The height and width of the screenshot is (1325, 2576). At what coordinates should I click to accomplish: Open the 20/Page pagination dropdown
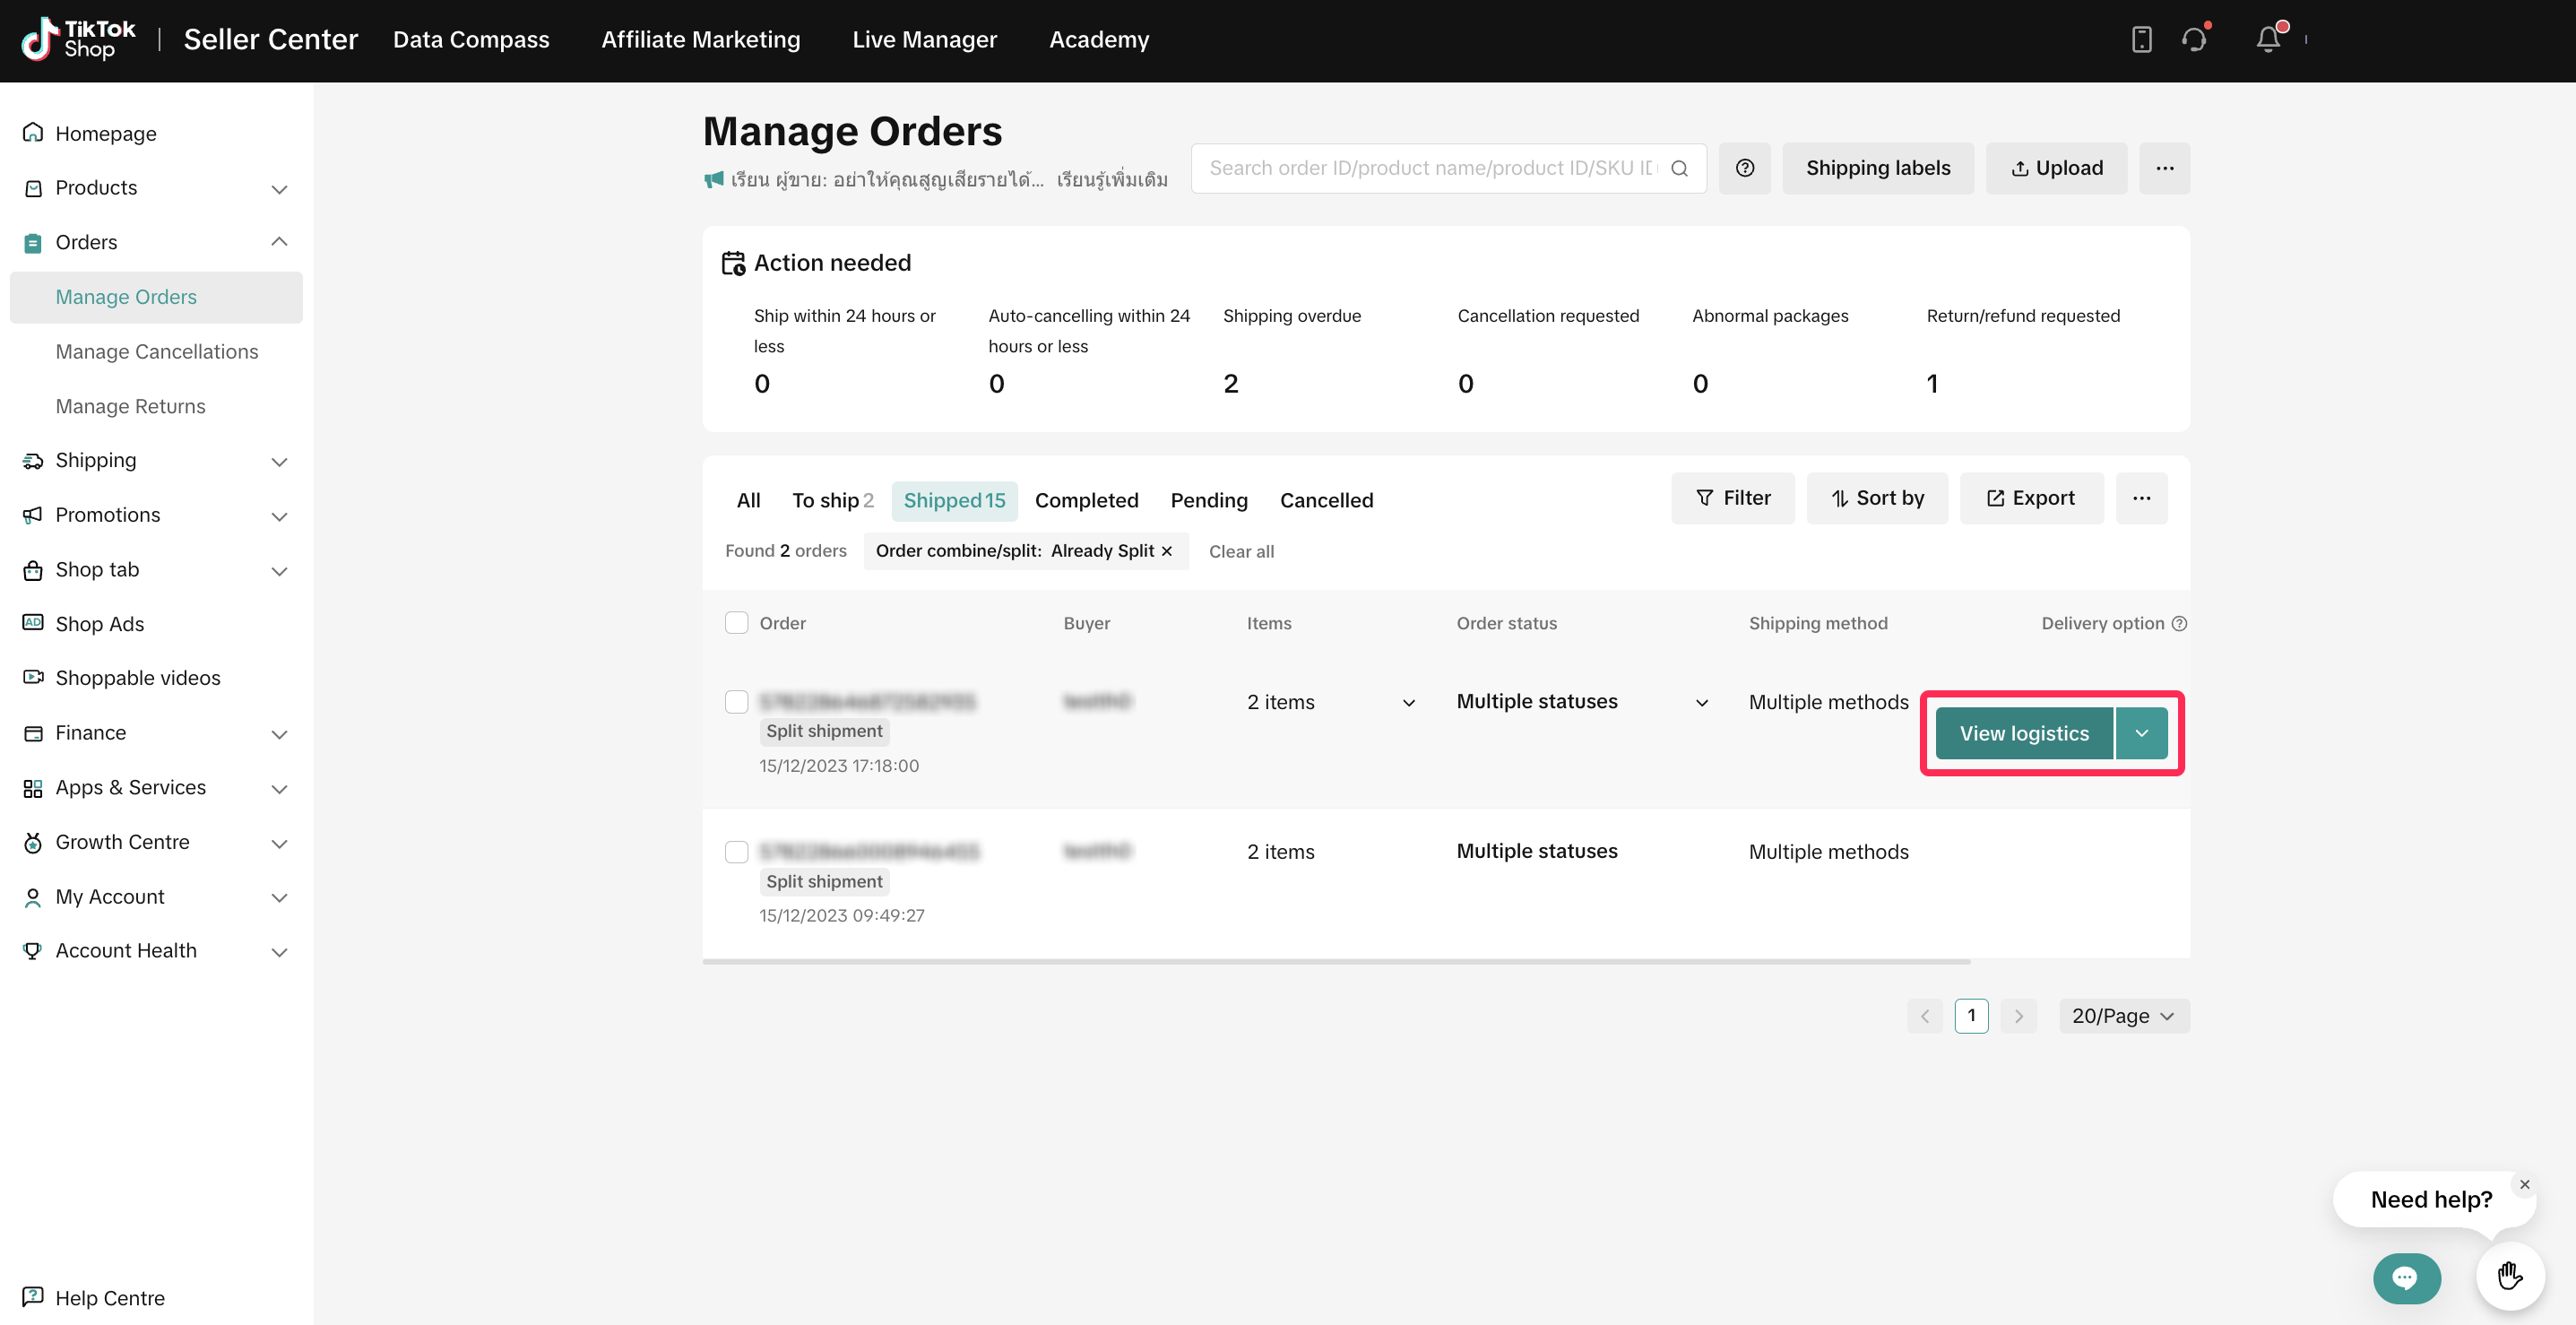tap(2123, 1016)
